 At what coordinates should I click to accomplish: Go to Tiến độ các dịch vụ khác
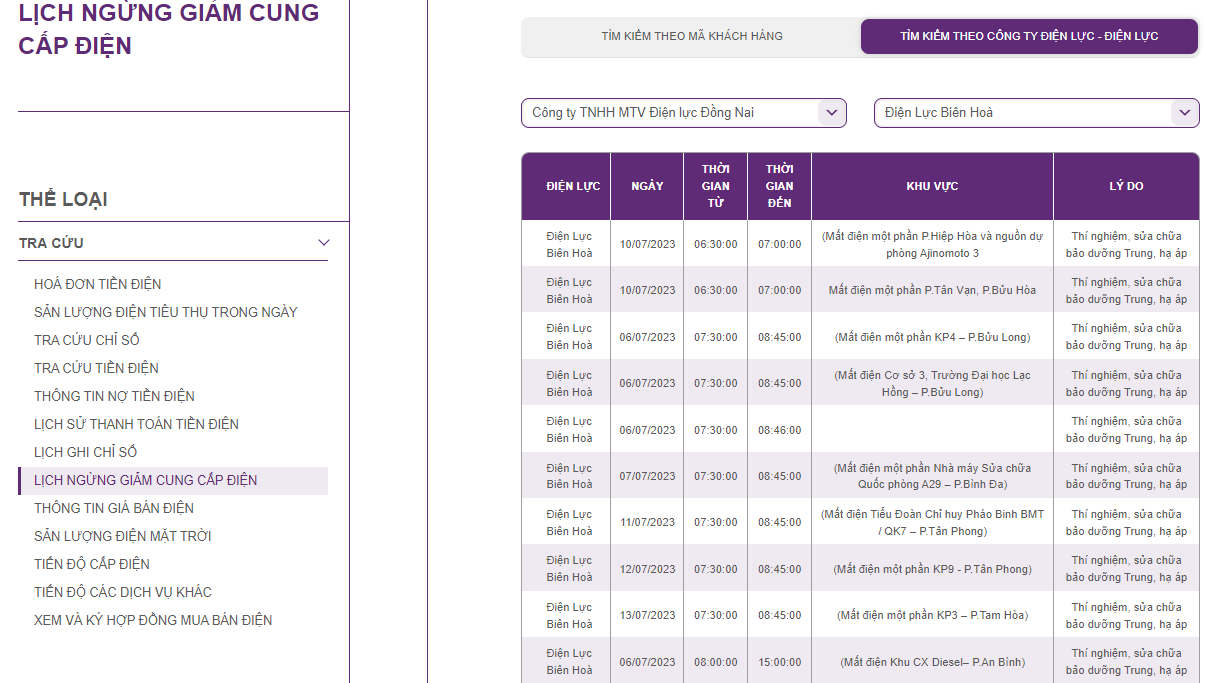(x=123, y=592)
